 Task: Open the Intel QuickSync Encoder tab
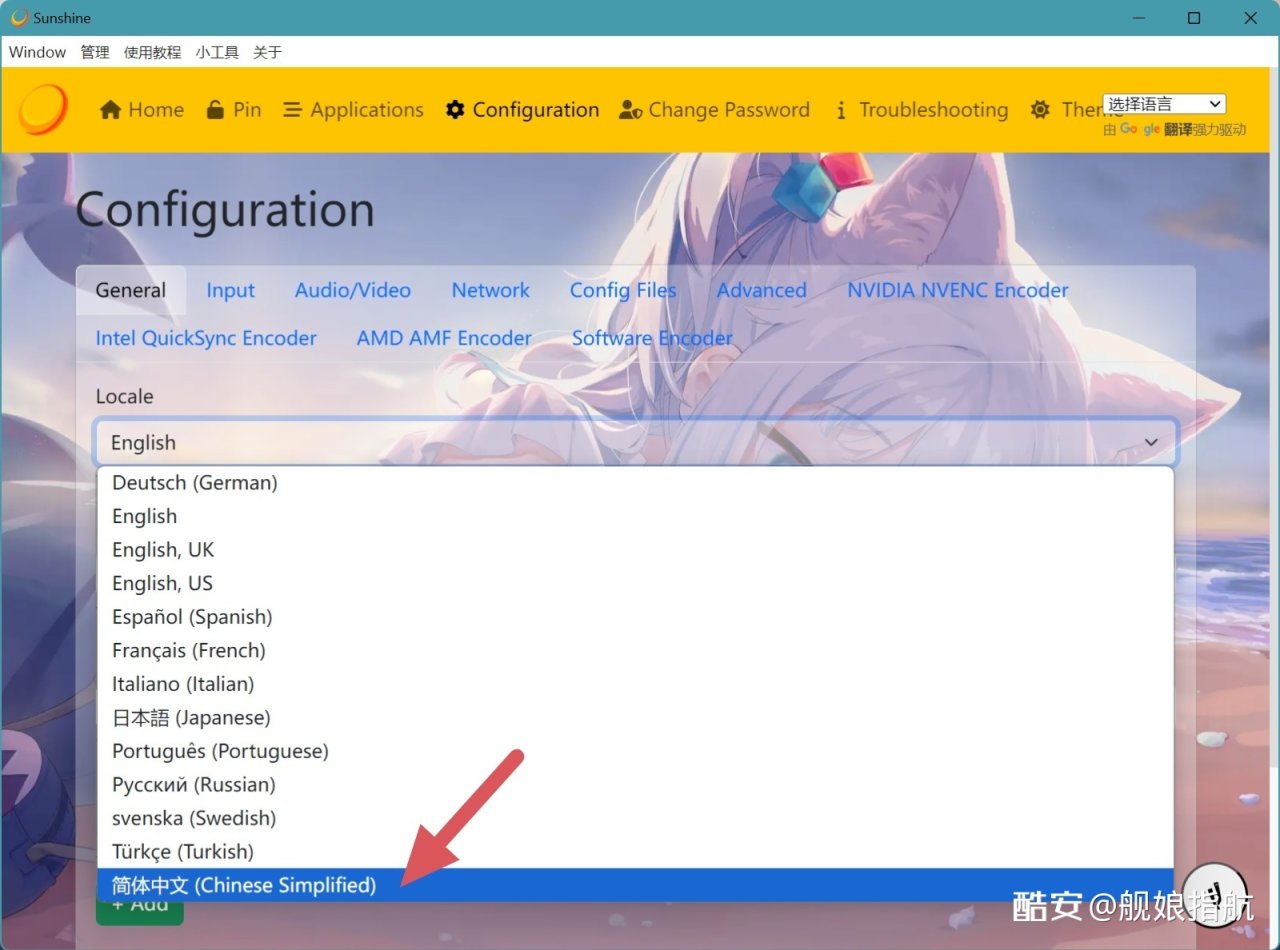coord(206,338)
